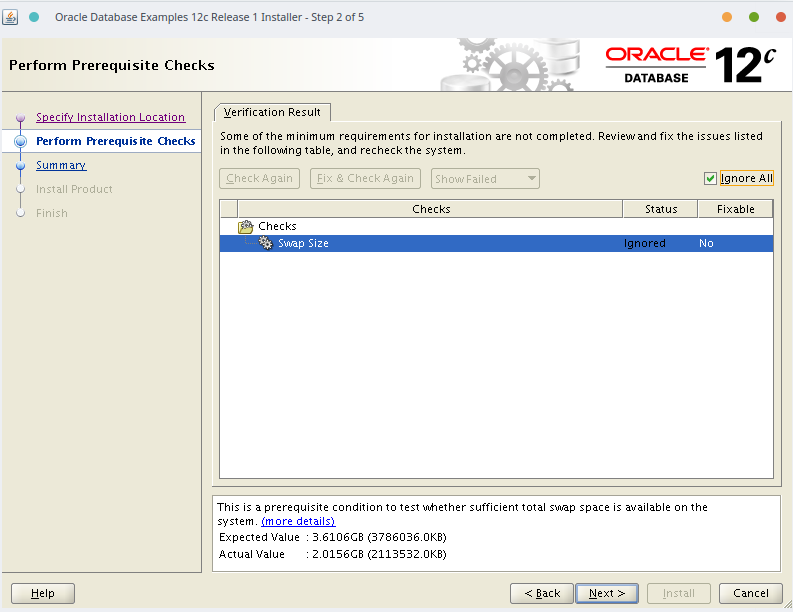Screen dimensions: 793x612
Task: Click the Perform Prerequisite Checks step bullet
Action: (20, 141)
